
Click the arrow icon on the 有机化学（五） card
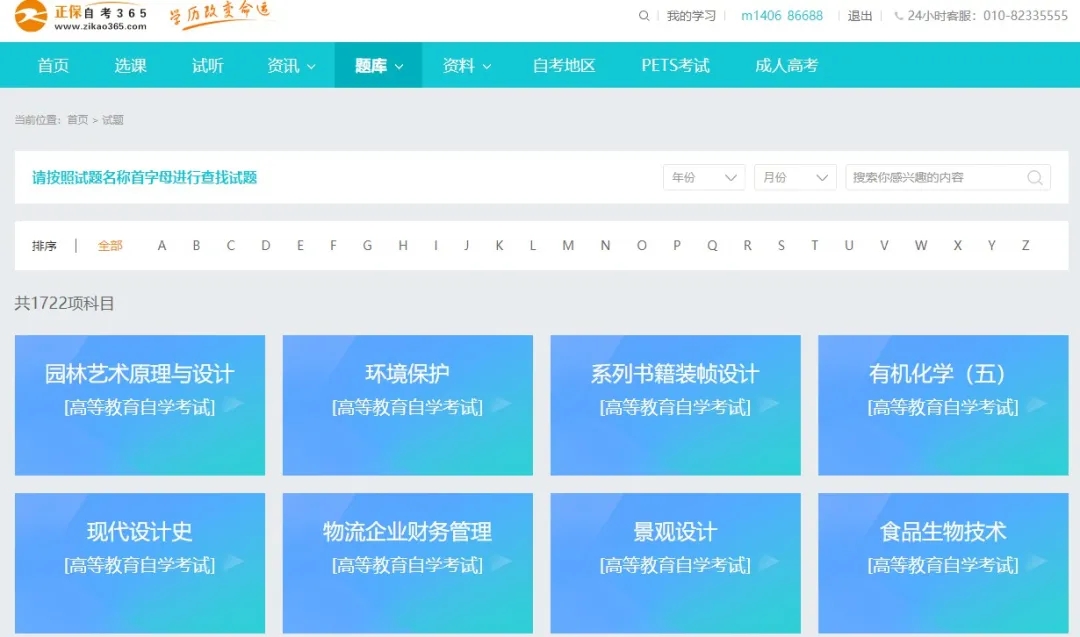pos(1034,406)
